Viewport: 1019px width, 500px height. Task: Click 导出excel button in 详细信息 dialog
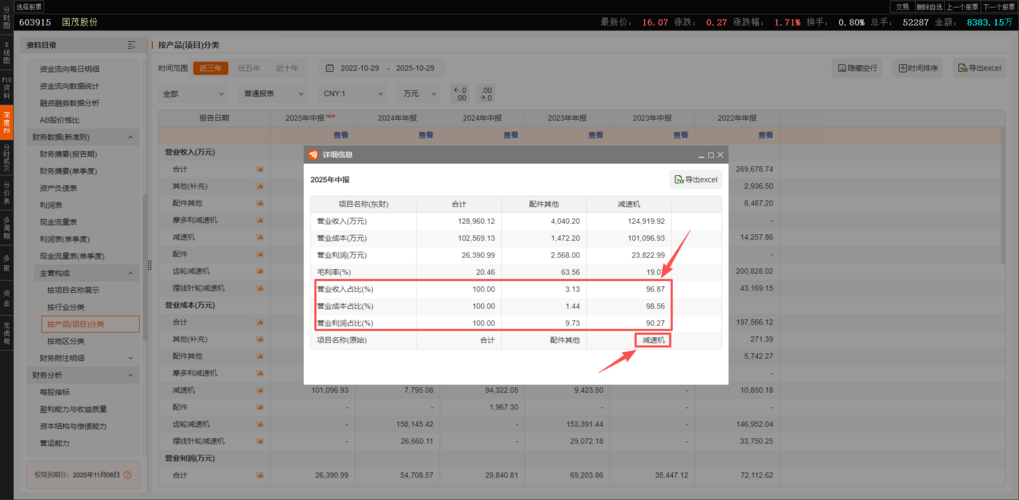(695, 179)
